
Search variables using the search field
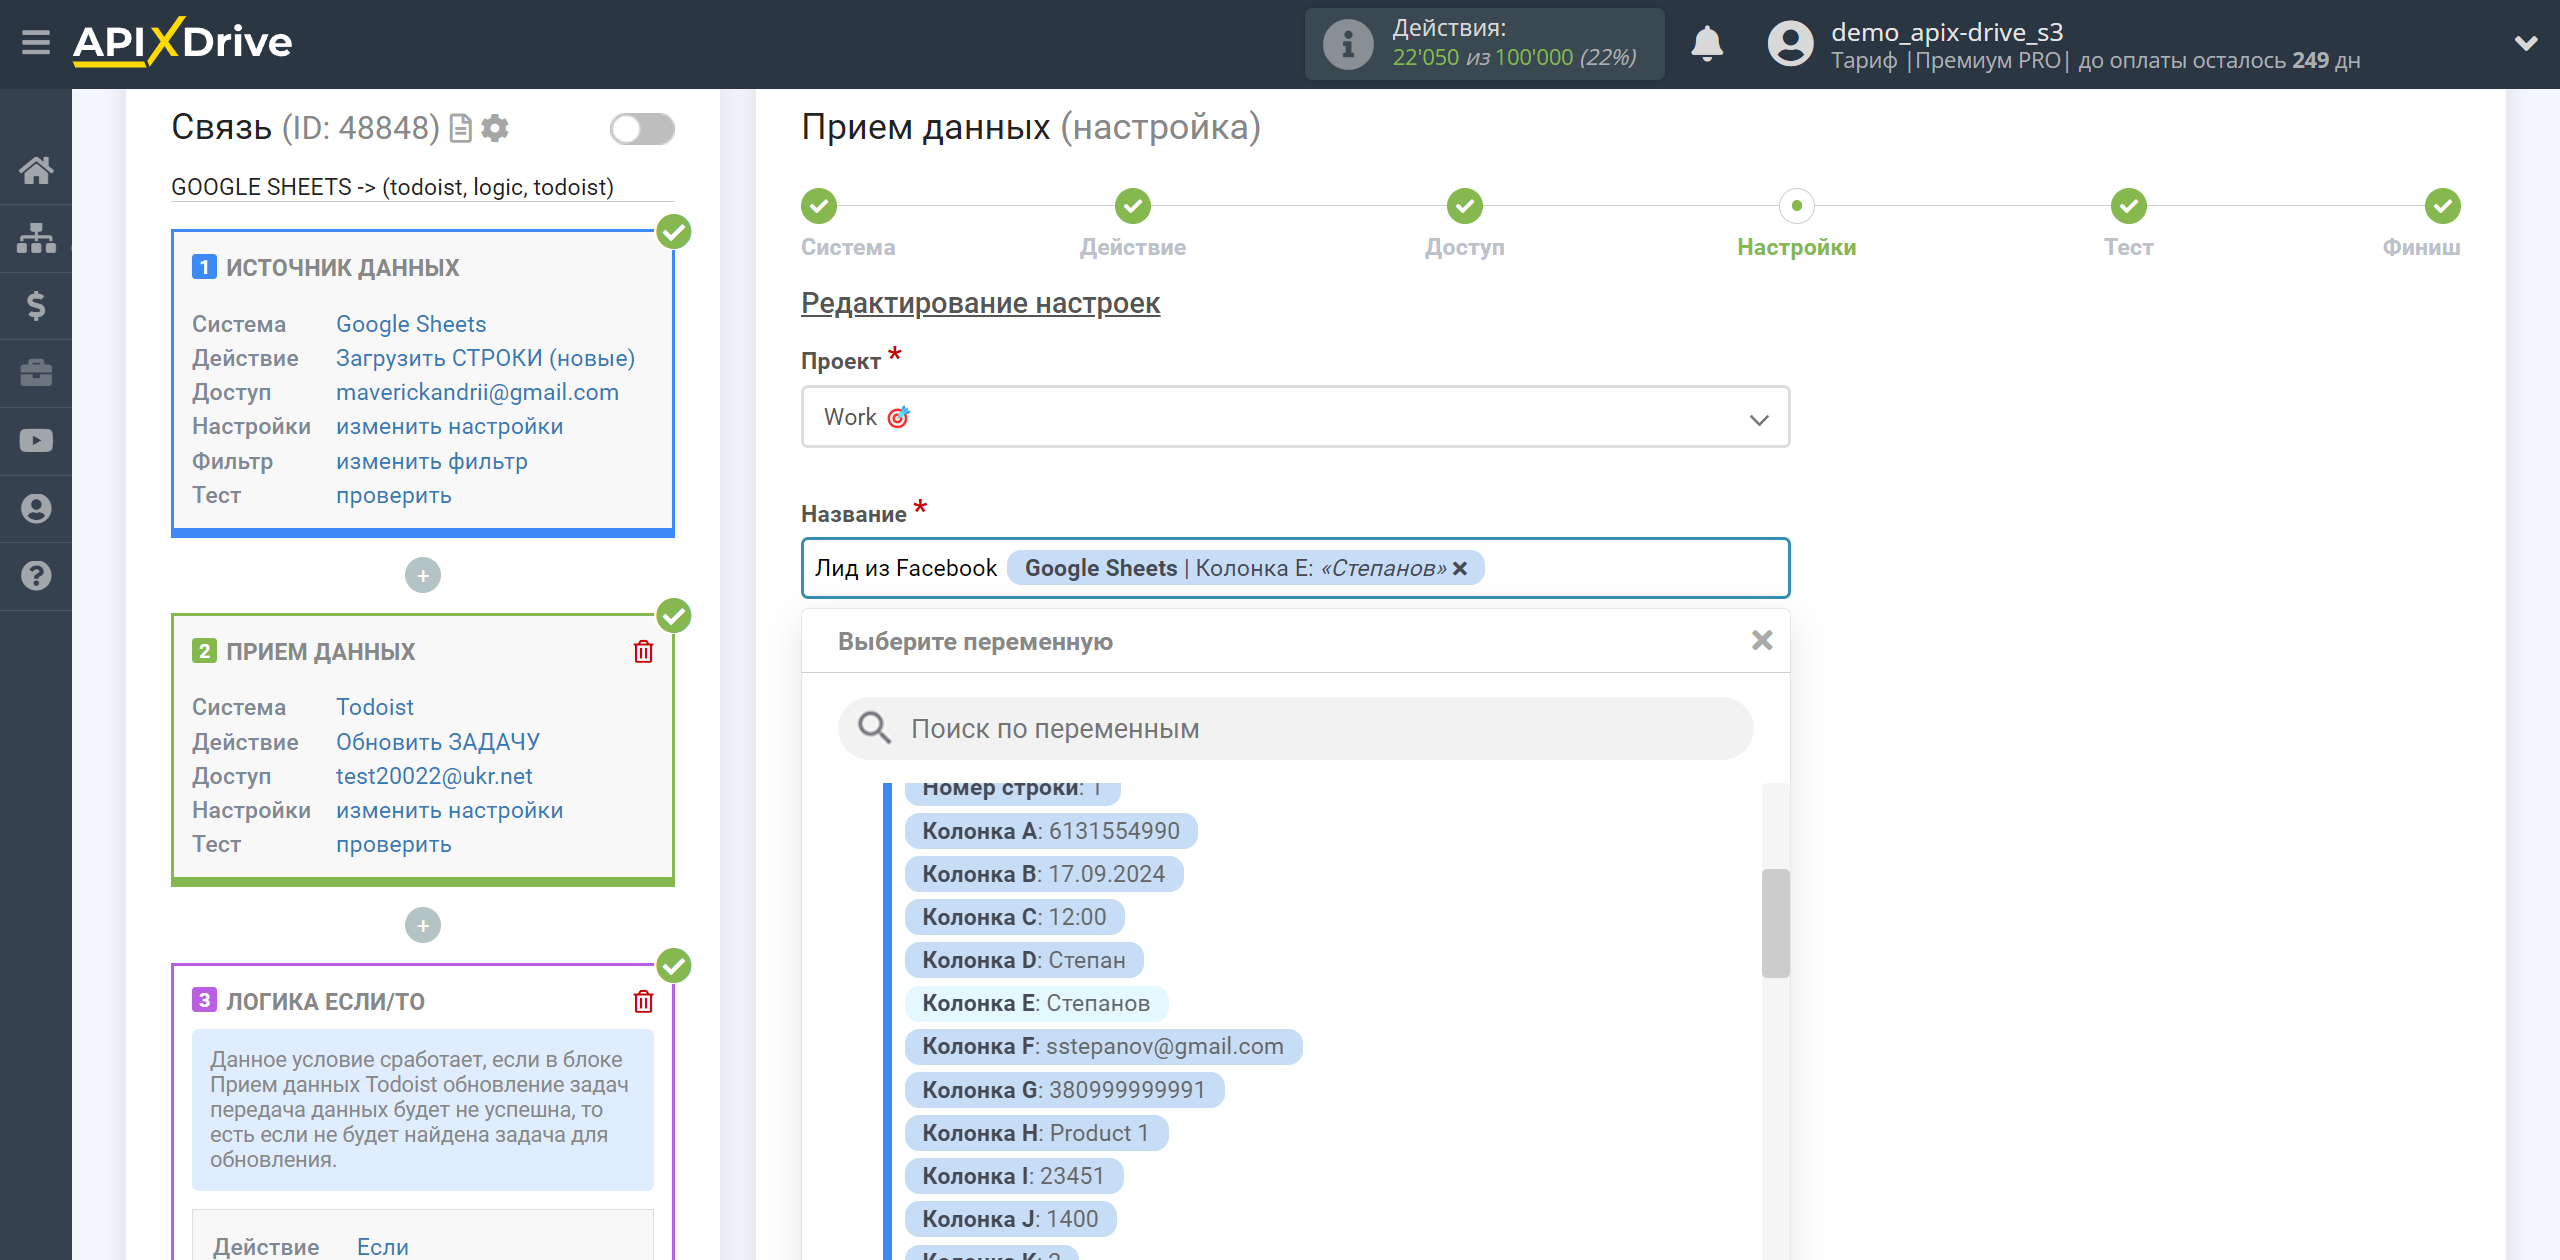(x=1296, y=728)
